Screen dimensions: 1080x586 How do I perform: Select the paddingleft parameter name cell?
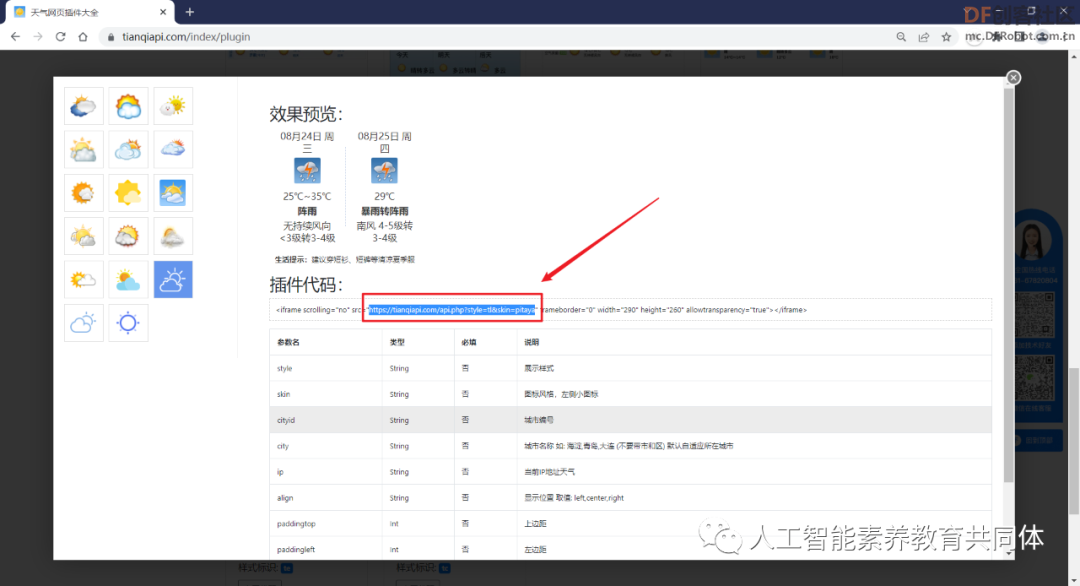point(296,550)
